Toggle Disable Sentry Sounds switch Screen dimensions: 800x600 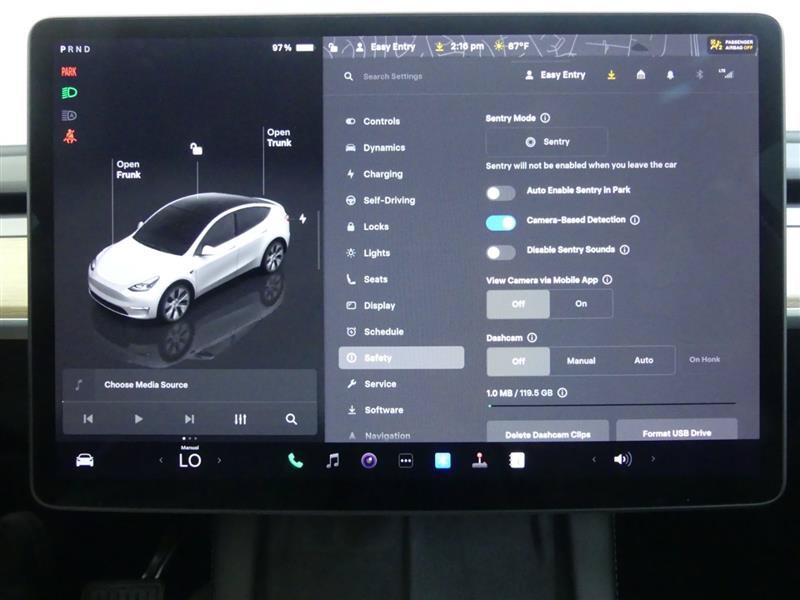point(501,253)
